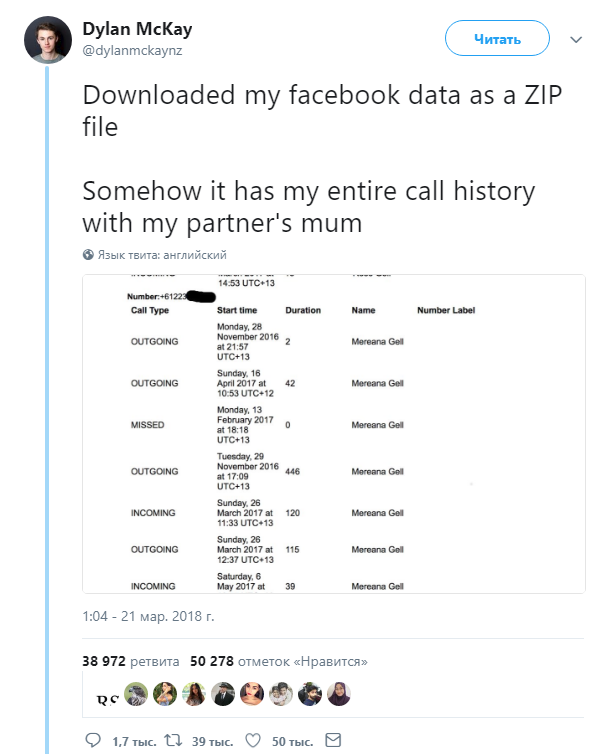Click the 'Язык твита: английский' language label
This screenshot has height=754, width=606.
[x=162, y=255]
